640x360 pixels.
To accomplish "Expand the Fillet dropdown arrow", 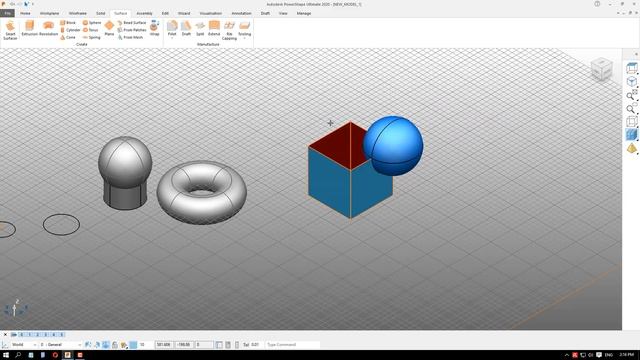I will point(172,38).
